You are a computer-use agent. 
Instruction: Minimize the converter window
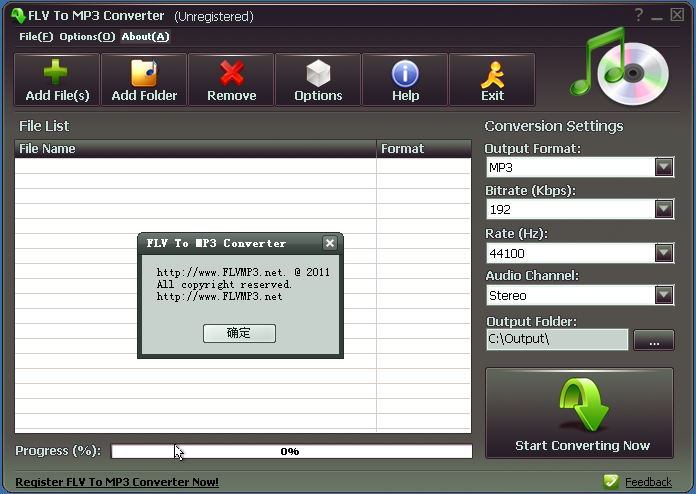pyautogui.click(x=657, y=16)
